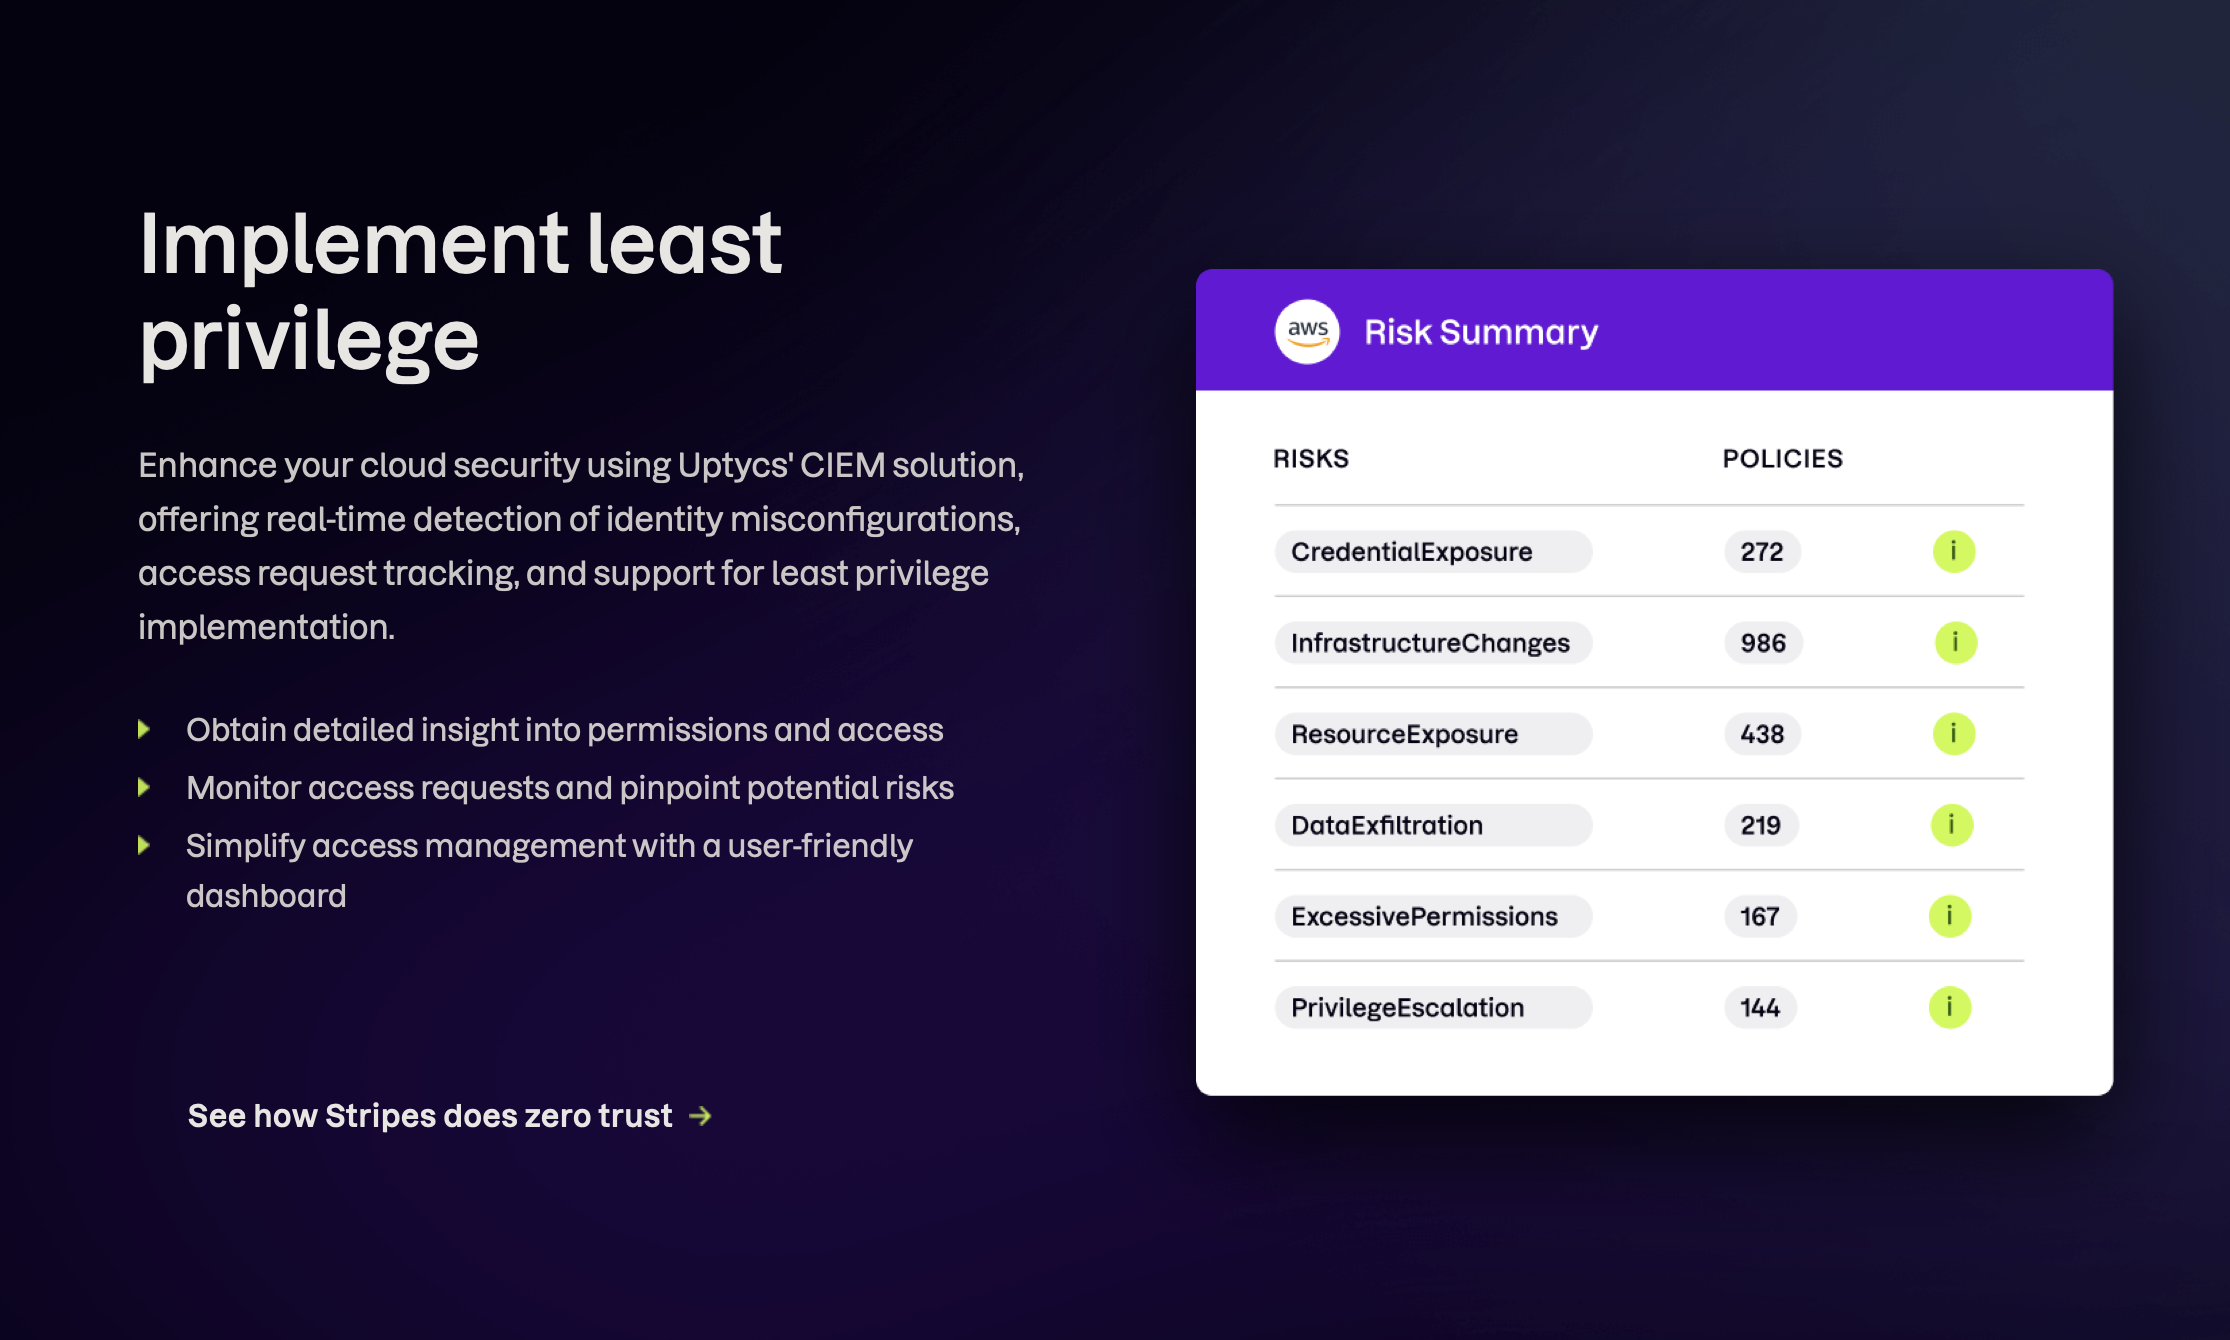
Task: Click bullet arrow before 'Simplify access management'
Action: (144, 846)
